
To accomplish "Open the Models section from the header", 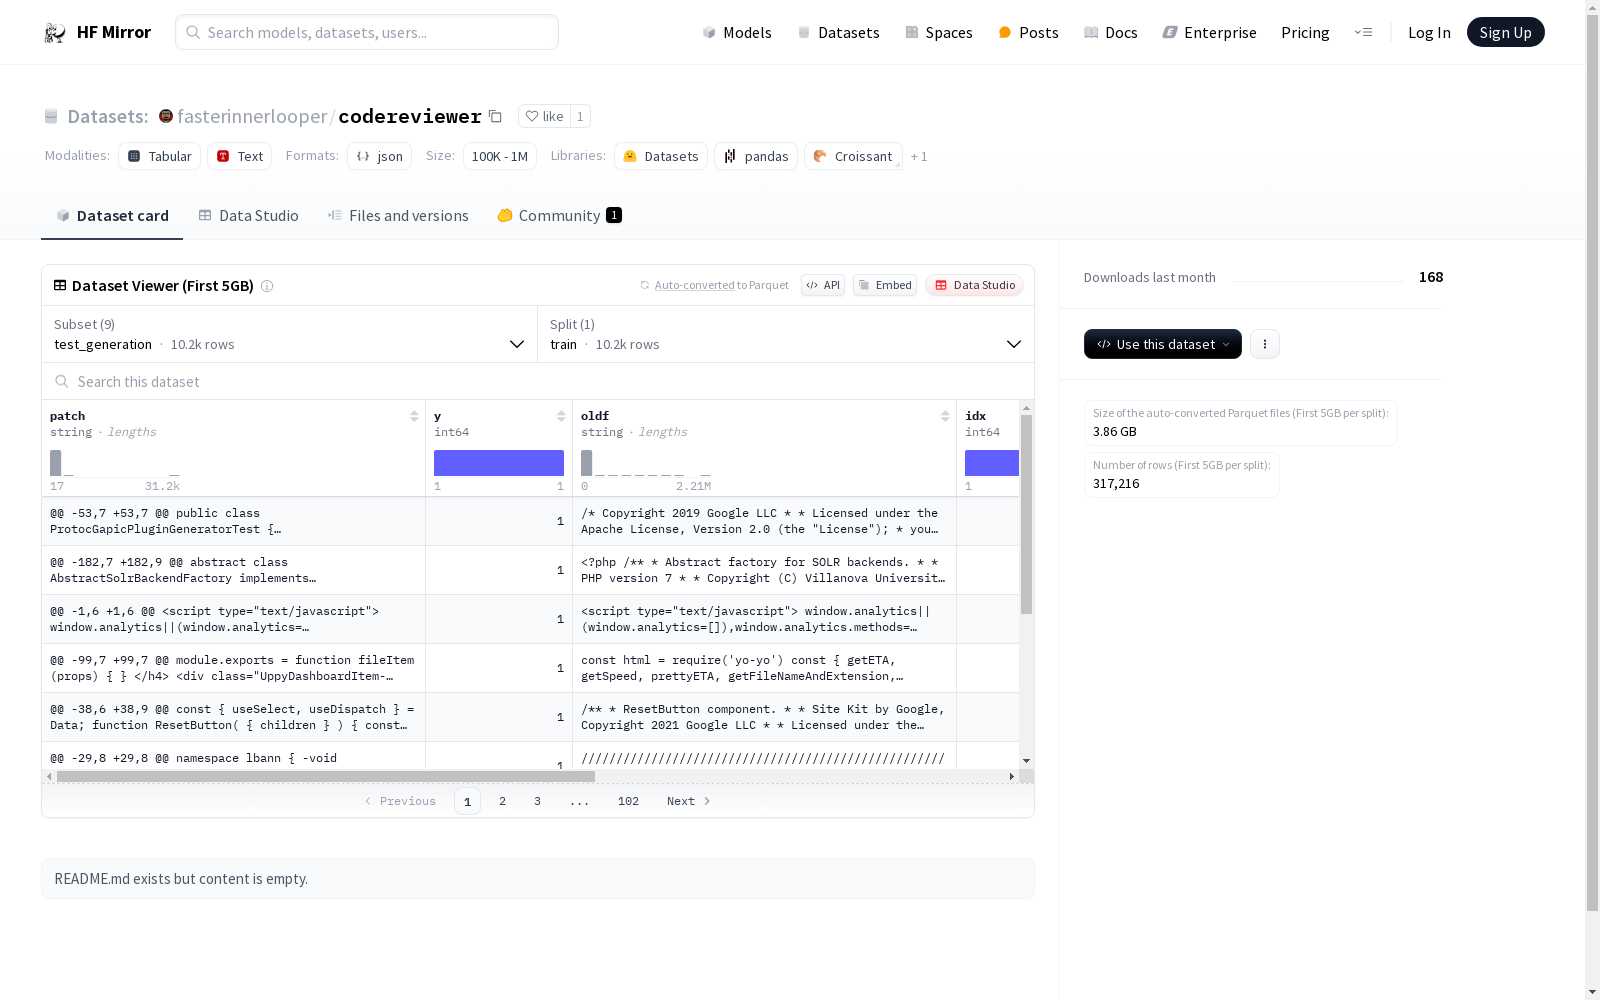I will [x=746, y=32].
